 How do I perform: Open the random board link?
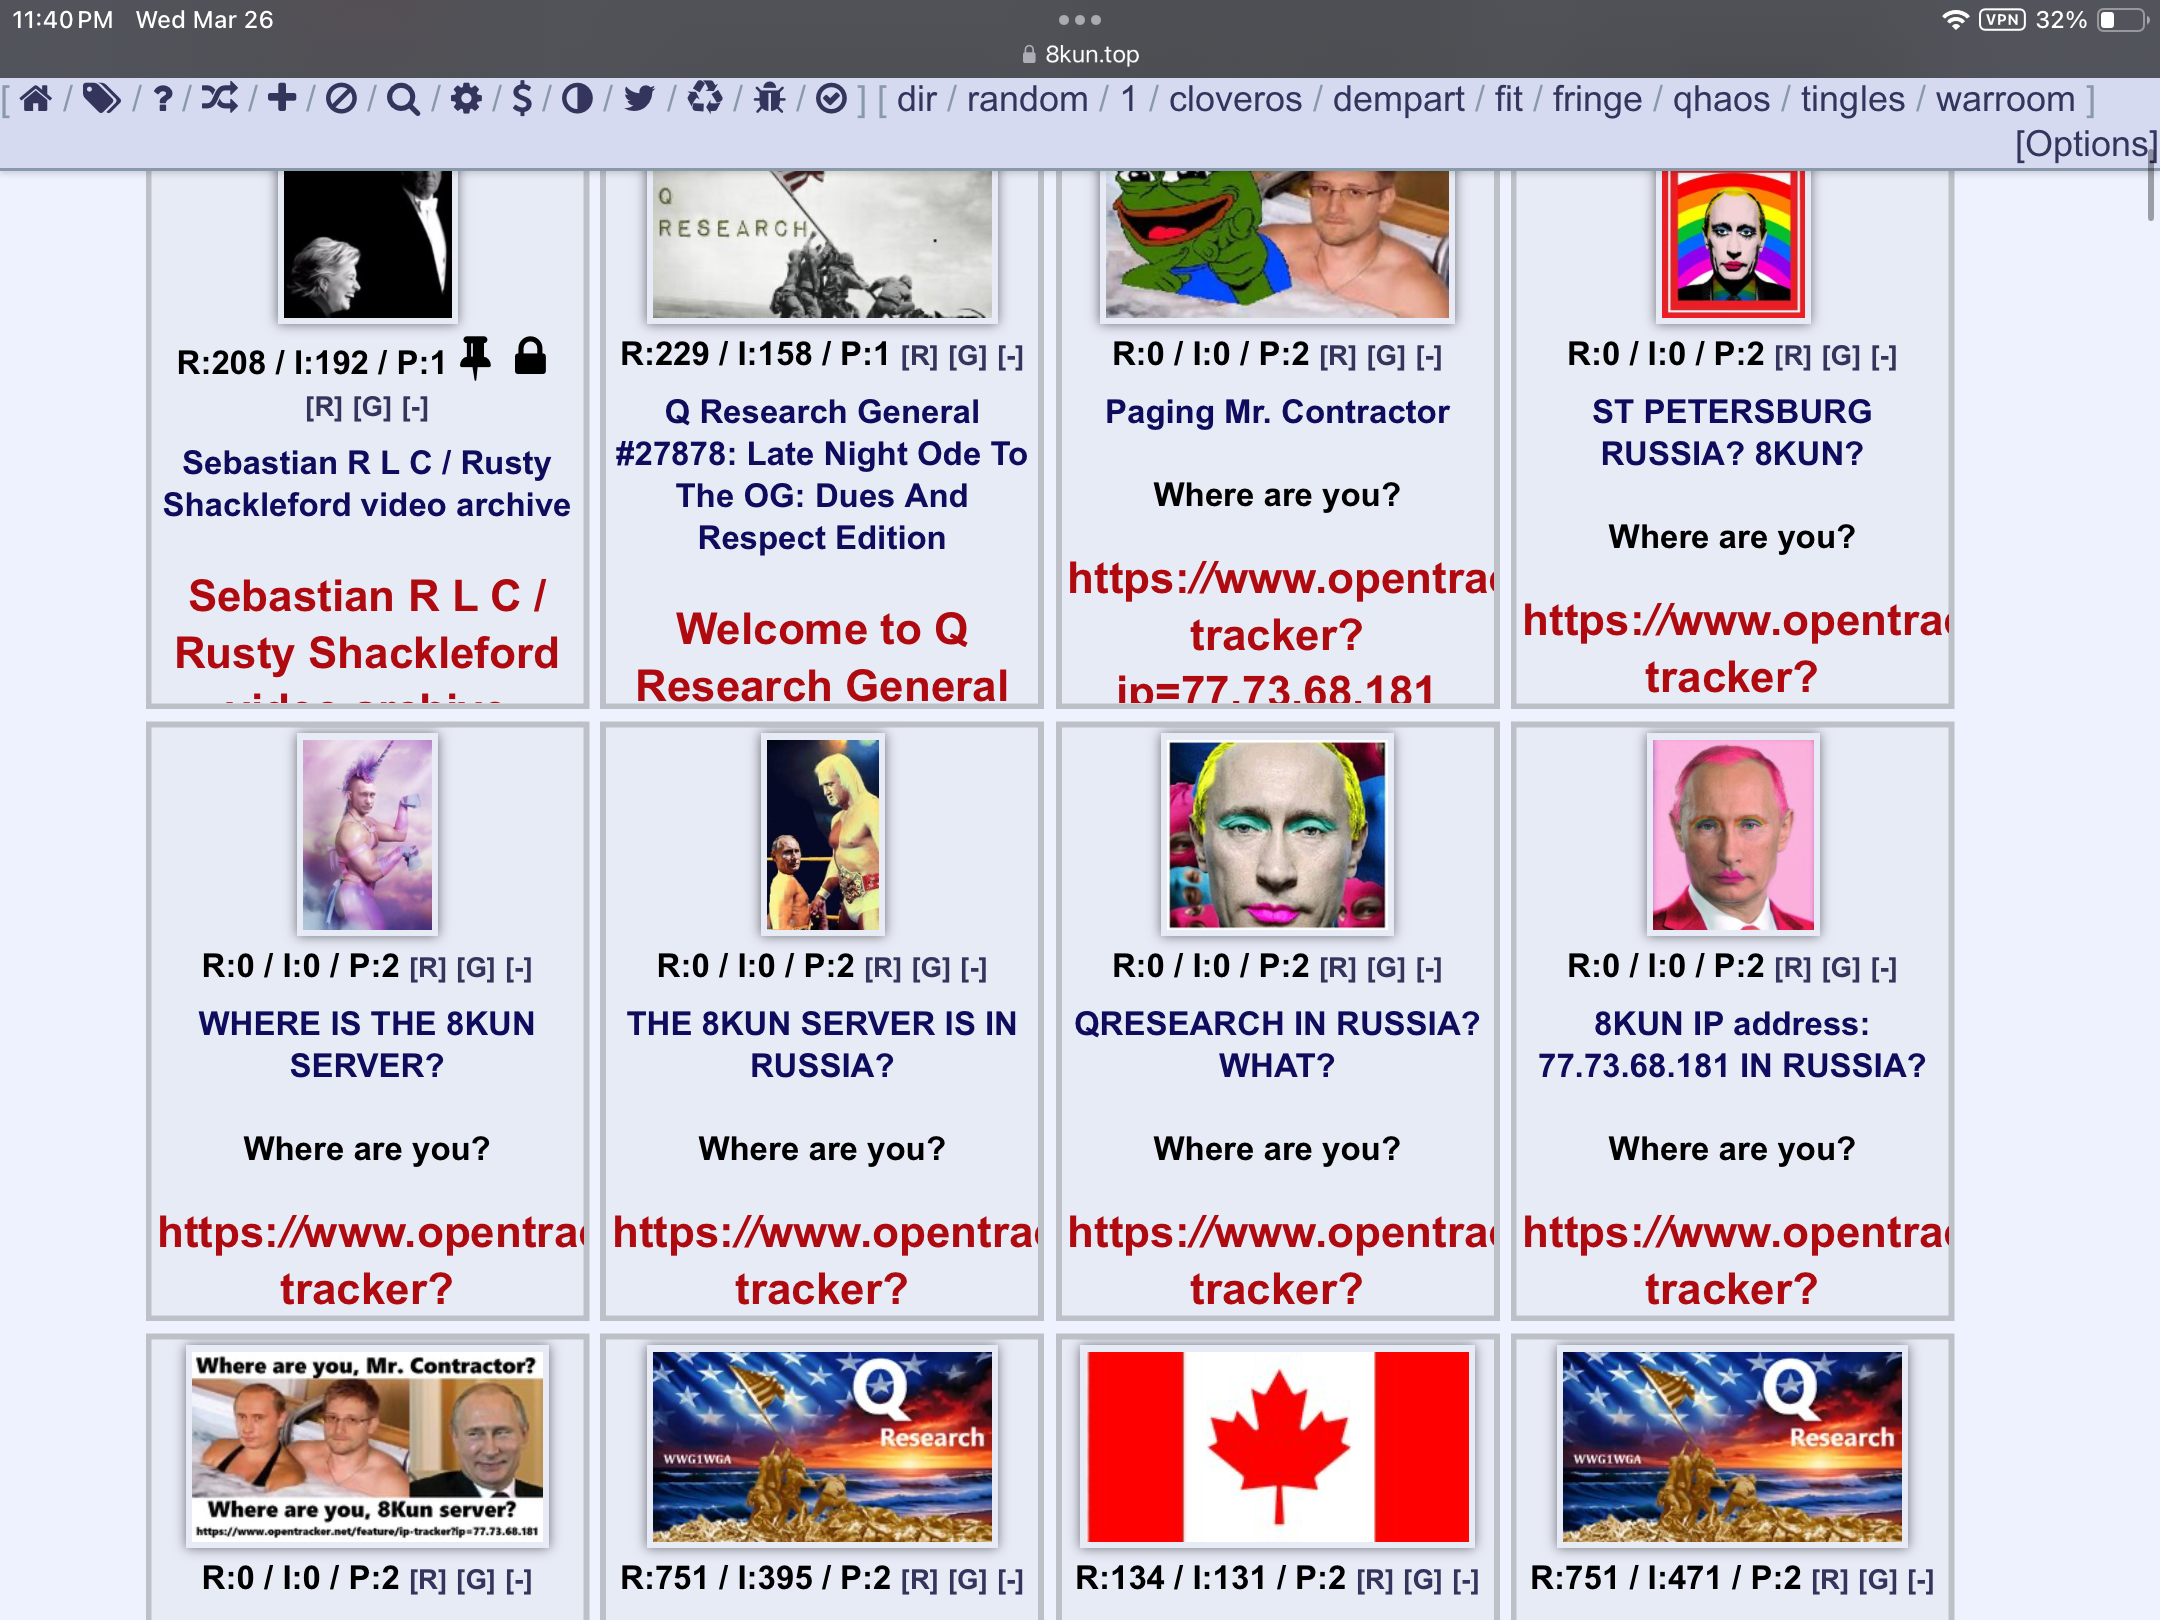pos(1027,99)
